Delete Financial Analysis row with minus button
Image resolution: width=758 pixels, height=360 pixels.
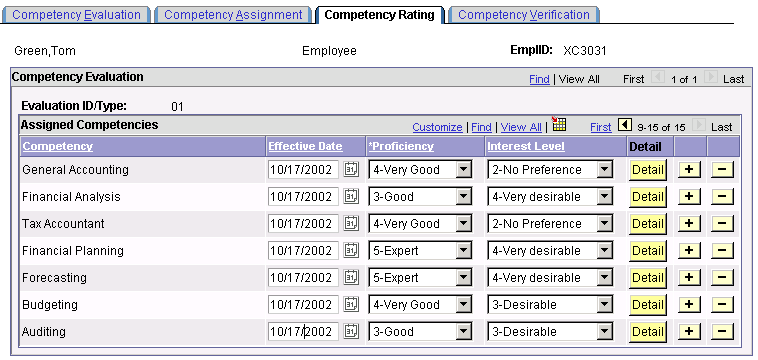click(x=722, y=197)
